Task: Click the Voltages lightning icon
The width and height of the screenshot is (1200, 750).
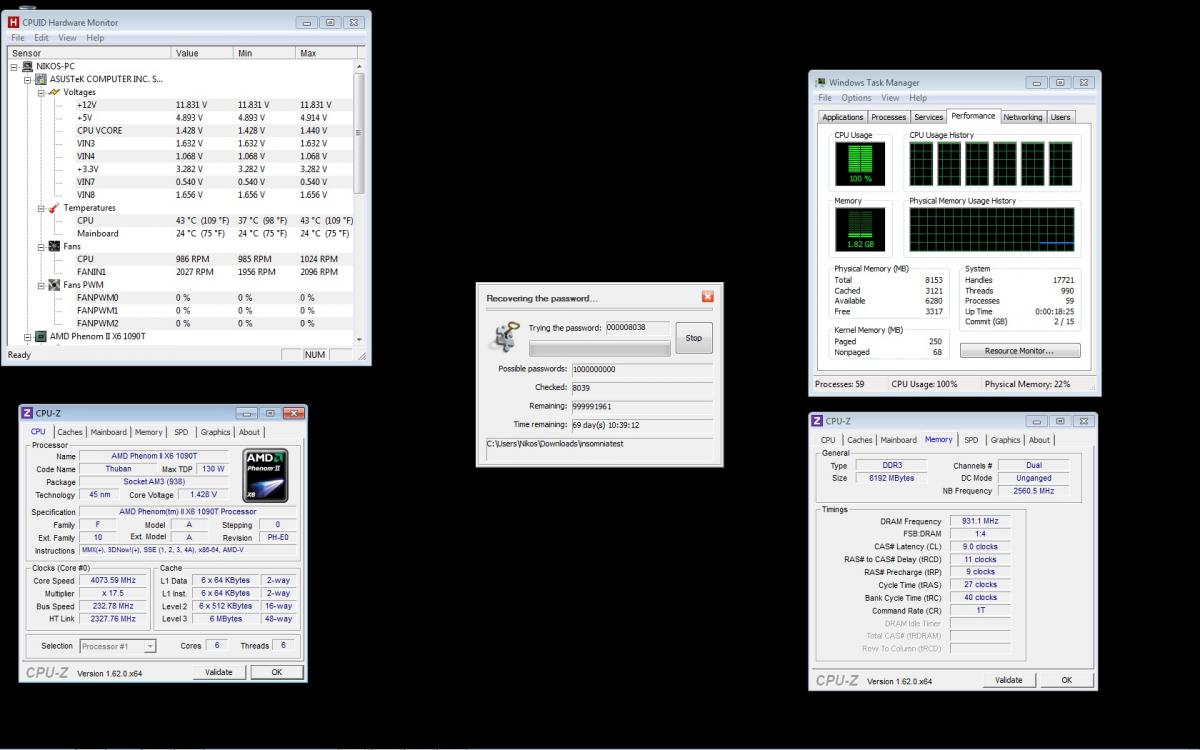Action: (55, 92)
